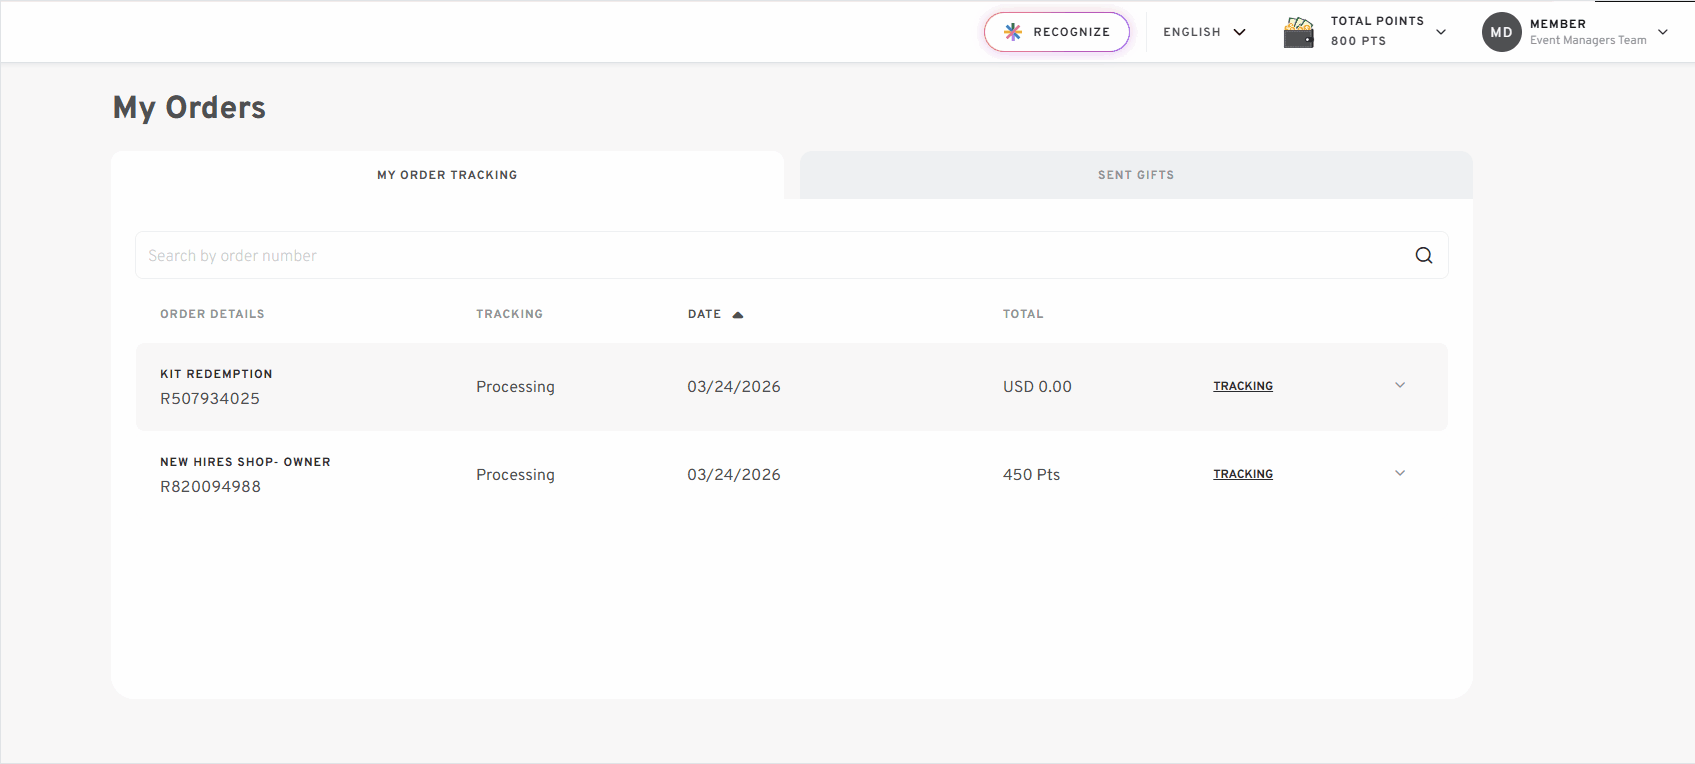Expand the Kit Redemption order row

coord(1400,385)
